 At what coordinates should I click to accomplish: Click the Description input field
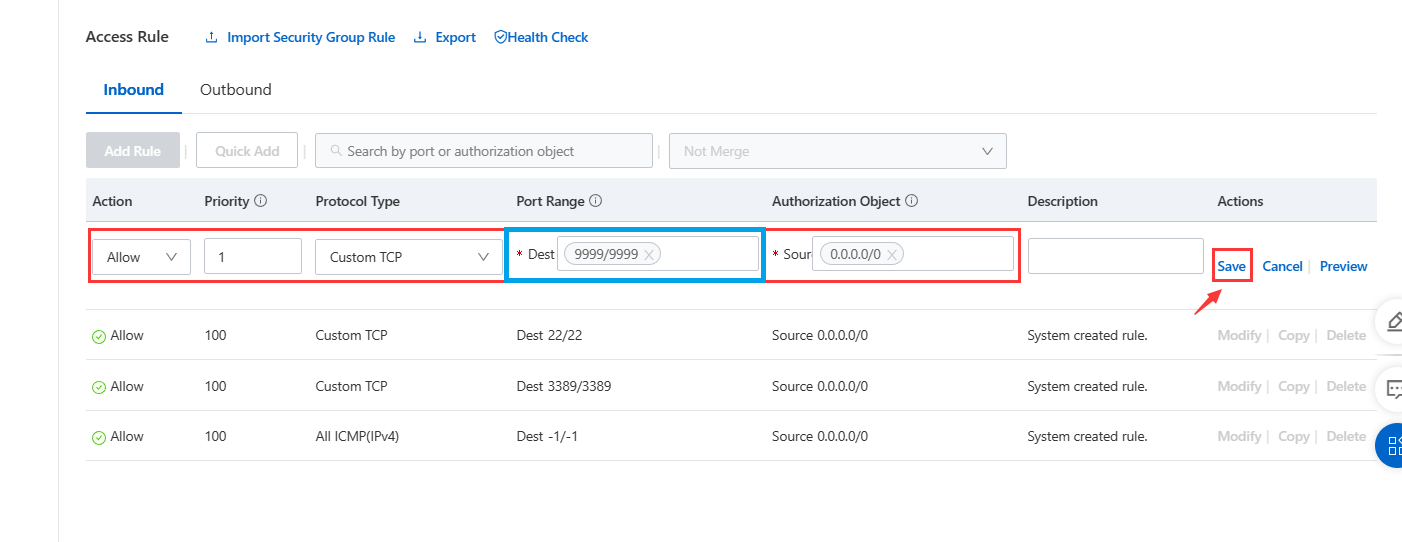[1115, 256]
